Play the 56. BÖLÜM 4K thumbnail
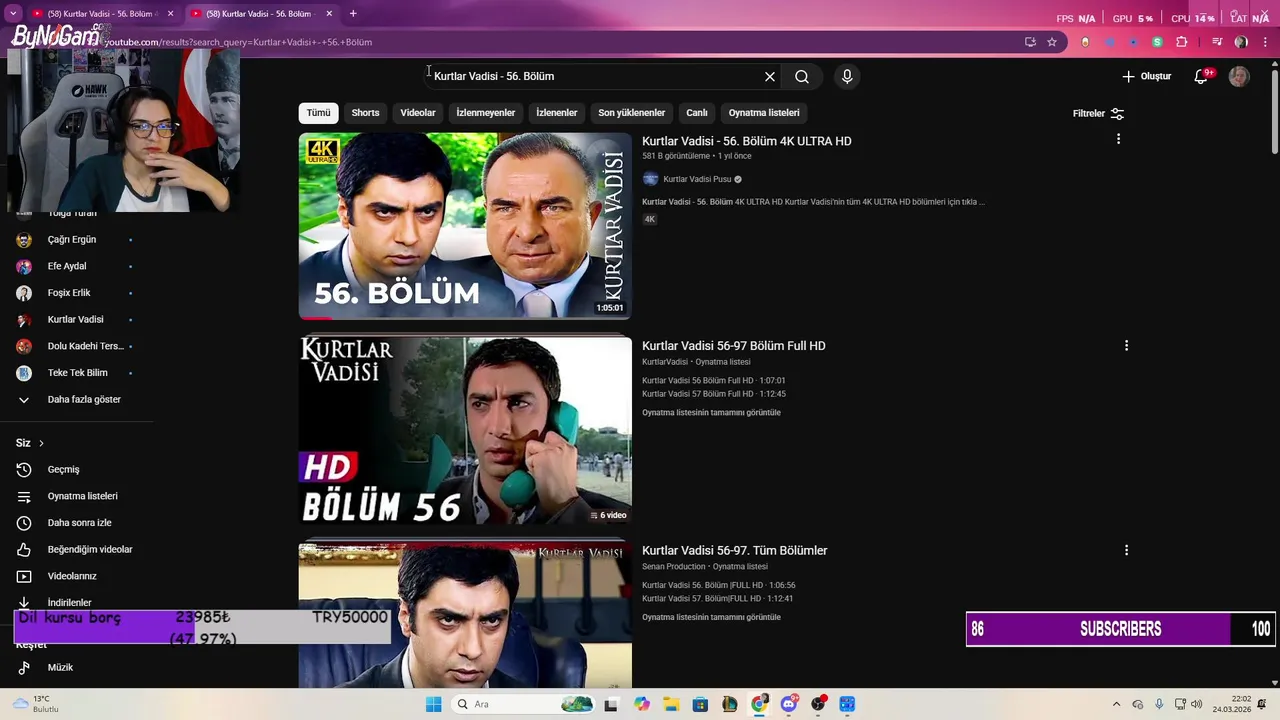Image resolution: width=1280 pixels, height=720 pixels. pyautogui.click(x=465, y=226)
